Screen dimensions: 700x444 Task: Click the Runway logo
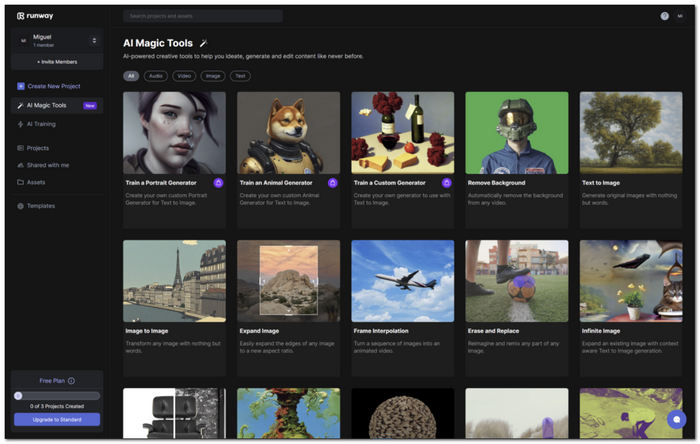coord(35,16)
